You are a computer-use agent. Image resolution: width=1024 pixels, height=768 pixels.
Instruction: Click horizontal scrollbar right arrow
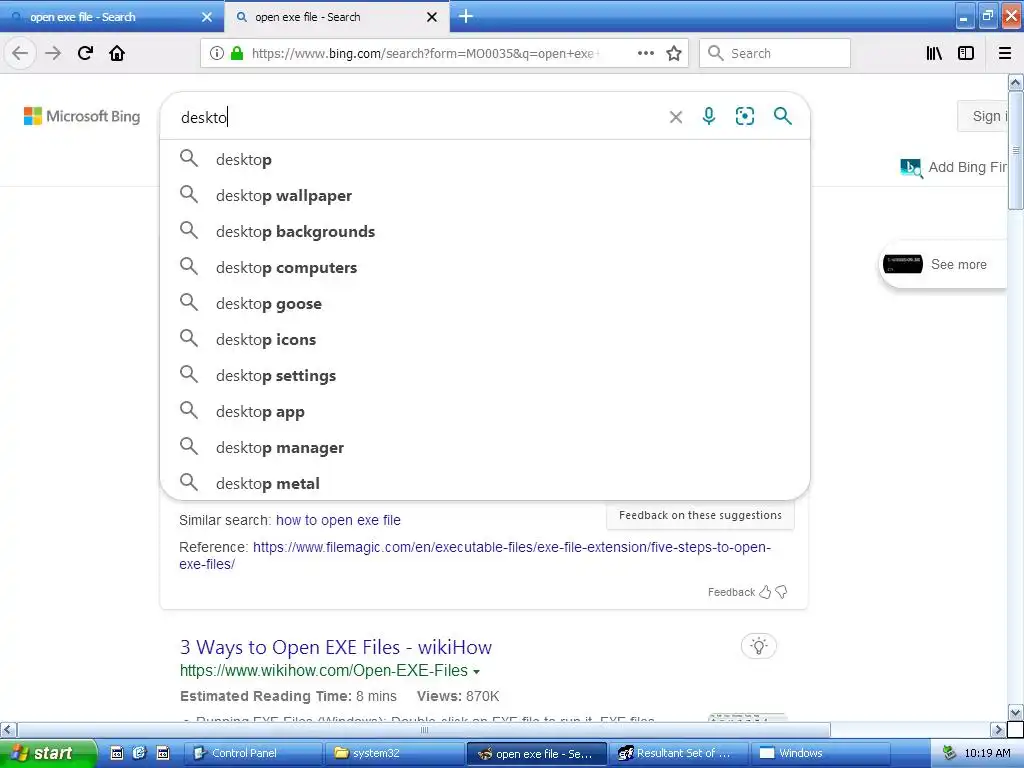pos(998,729)
